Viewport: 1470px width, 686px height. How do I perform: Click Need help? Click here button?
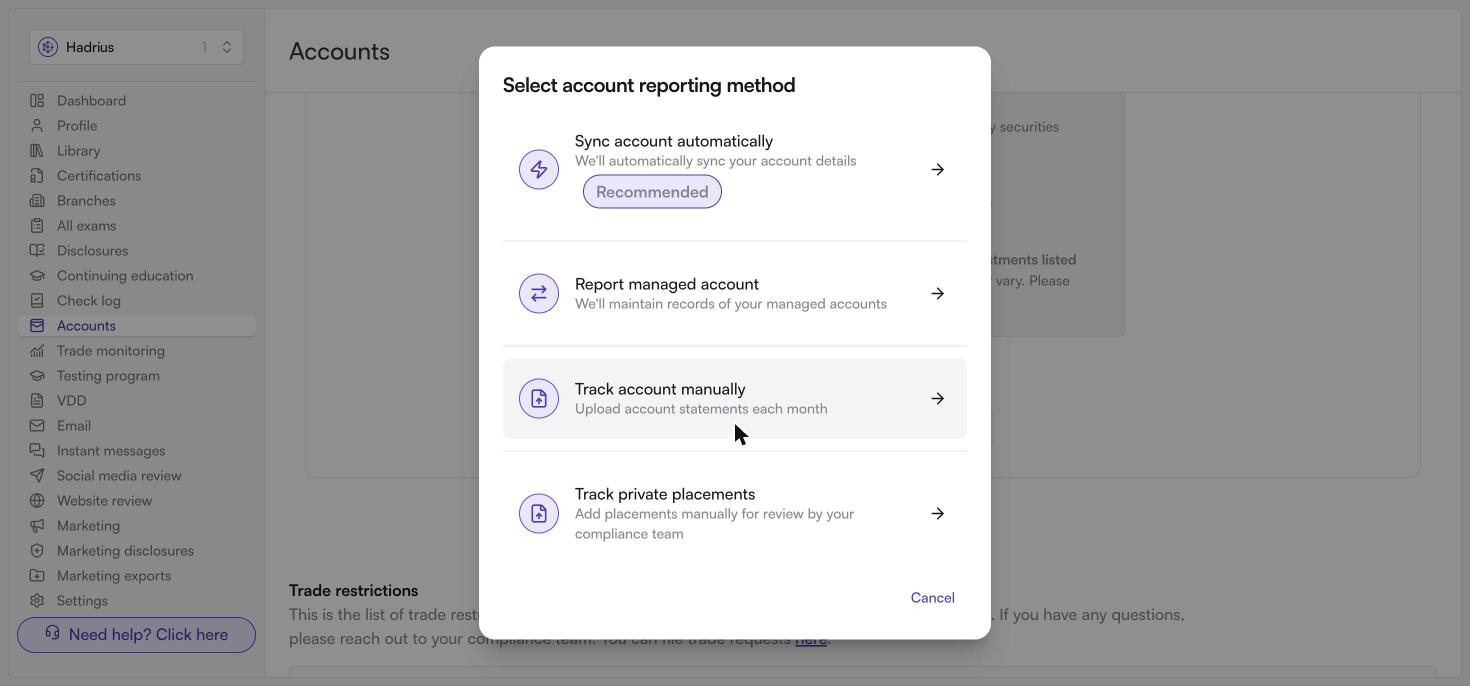(136, 635)
